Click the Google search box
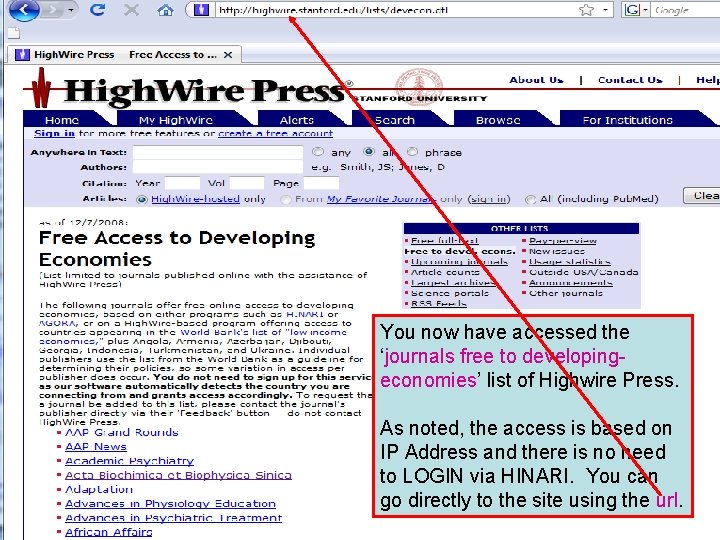 [685, 10]
